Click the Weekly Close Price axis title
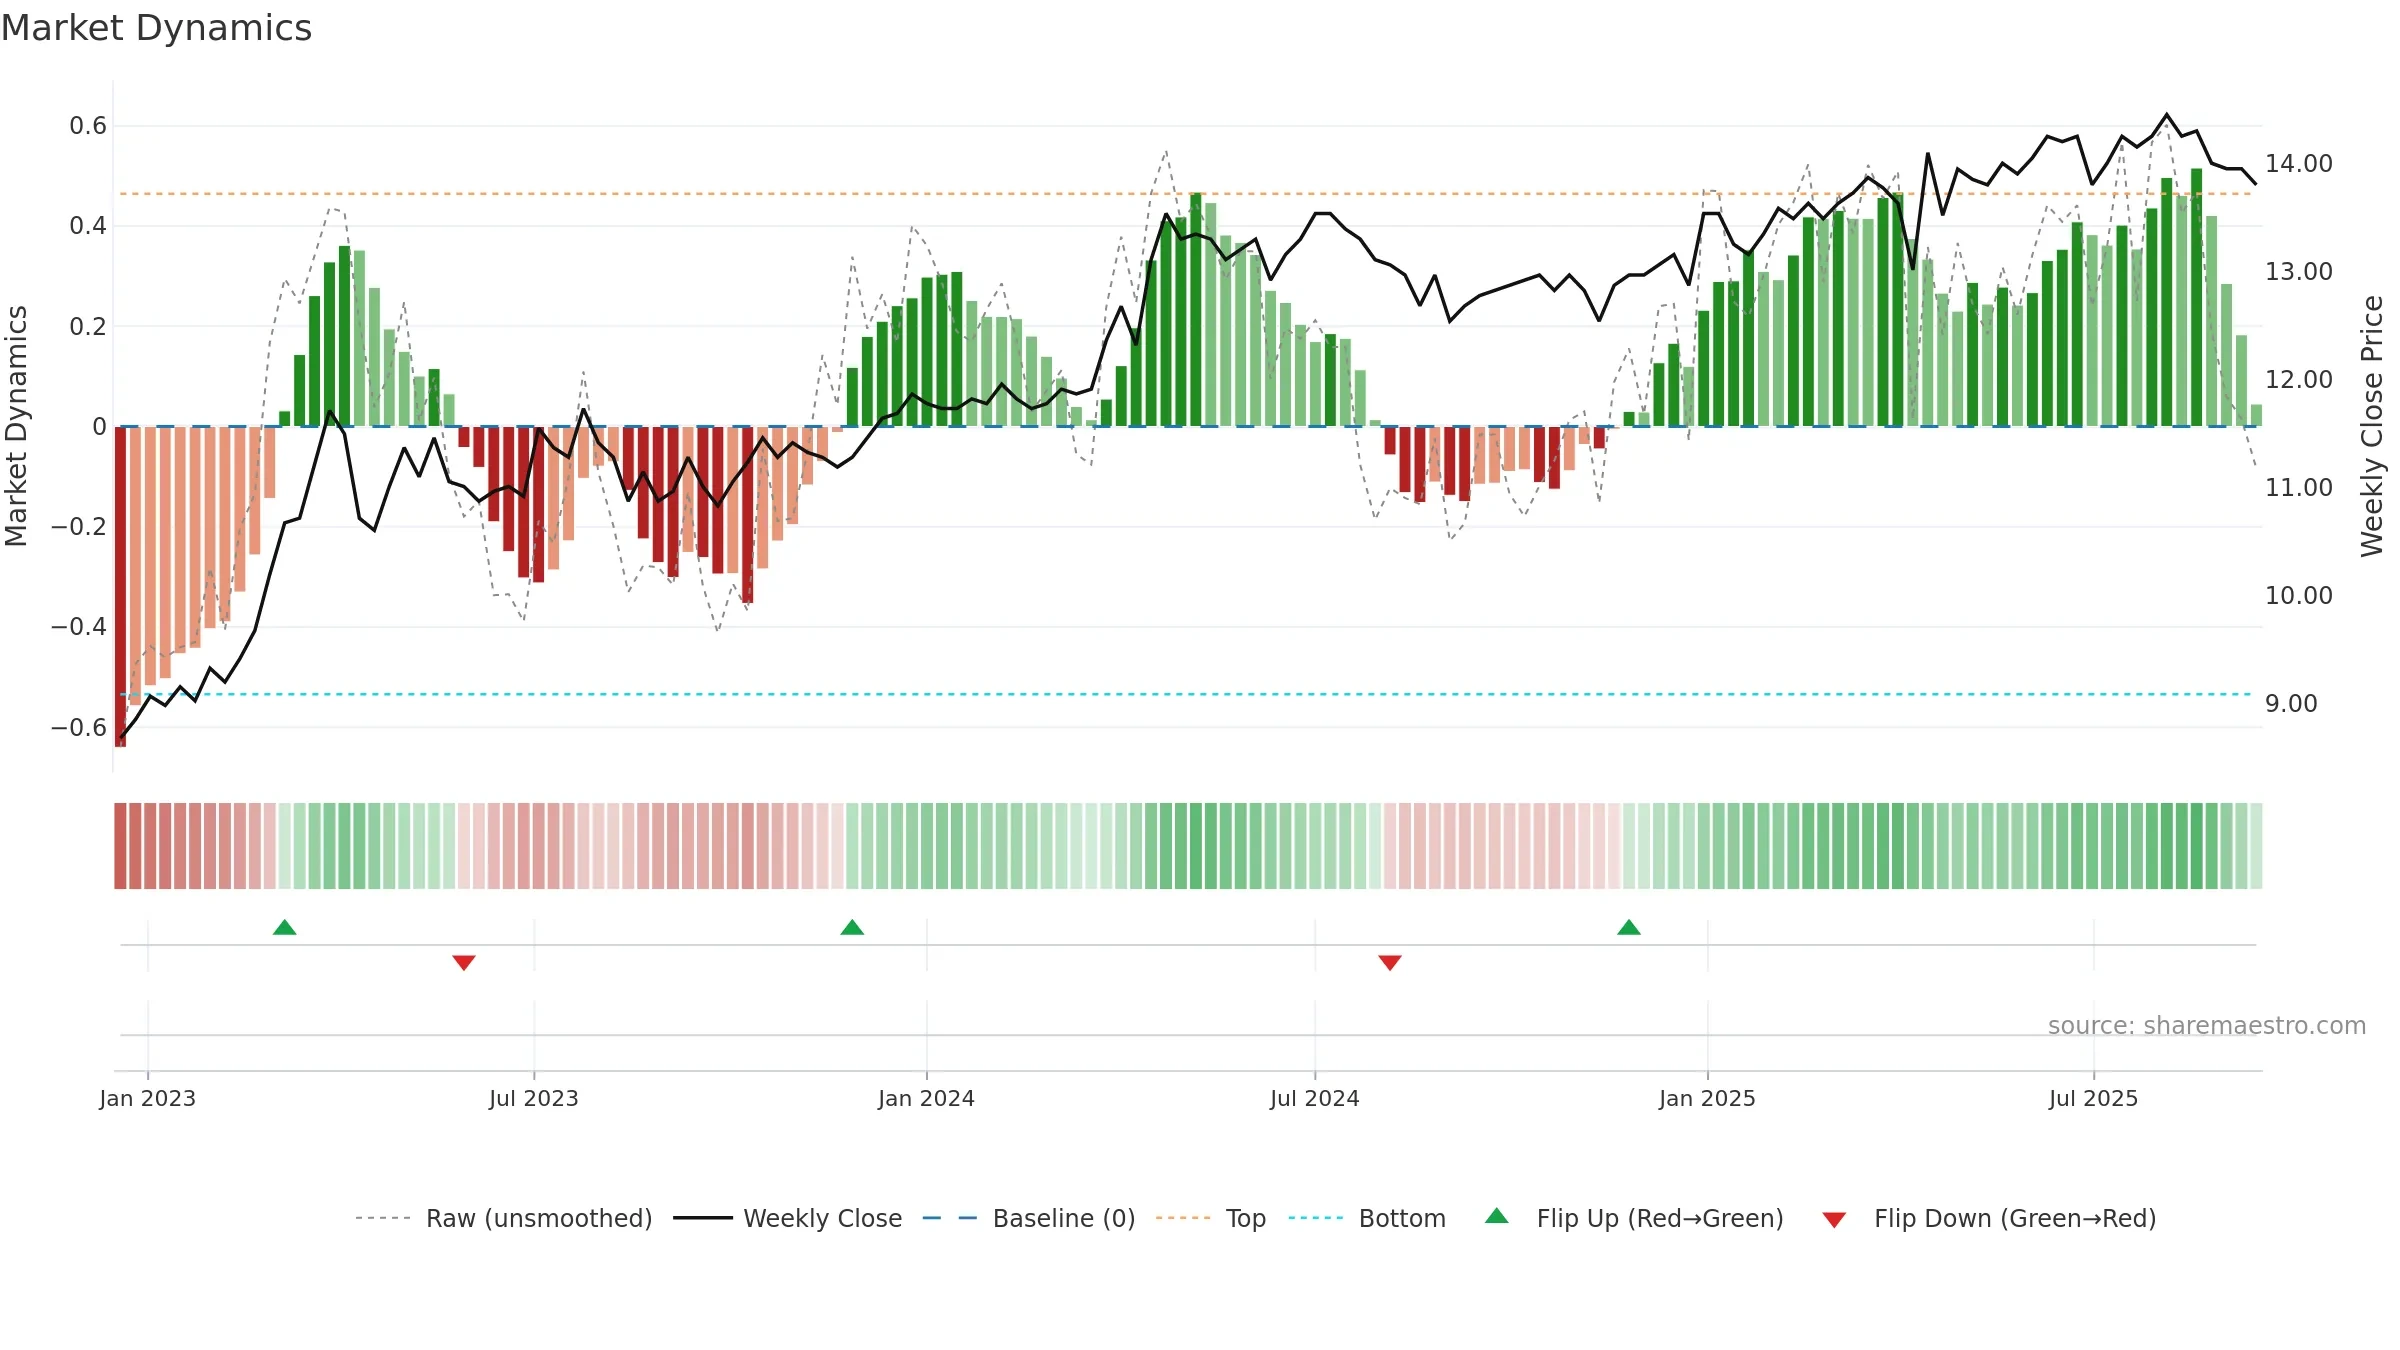2400x1350 pixels. point(2372,426)
